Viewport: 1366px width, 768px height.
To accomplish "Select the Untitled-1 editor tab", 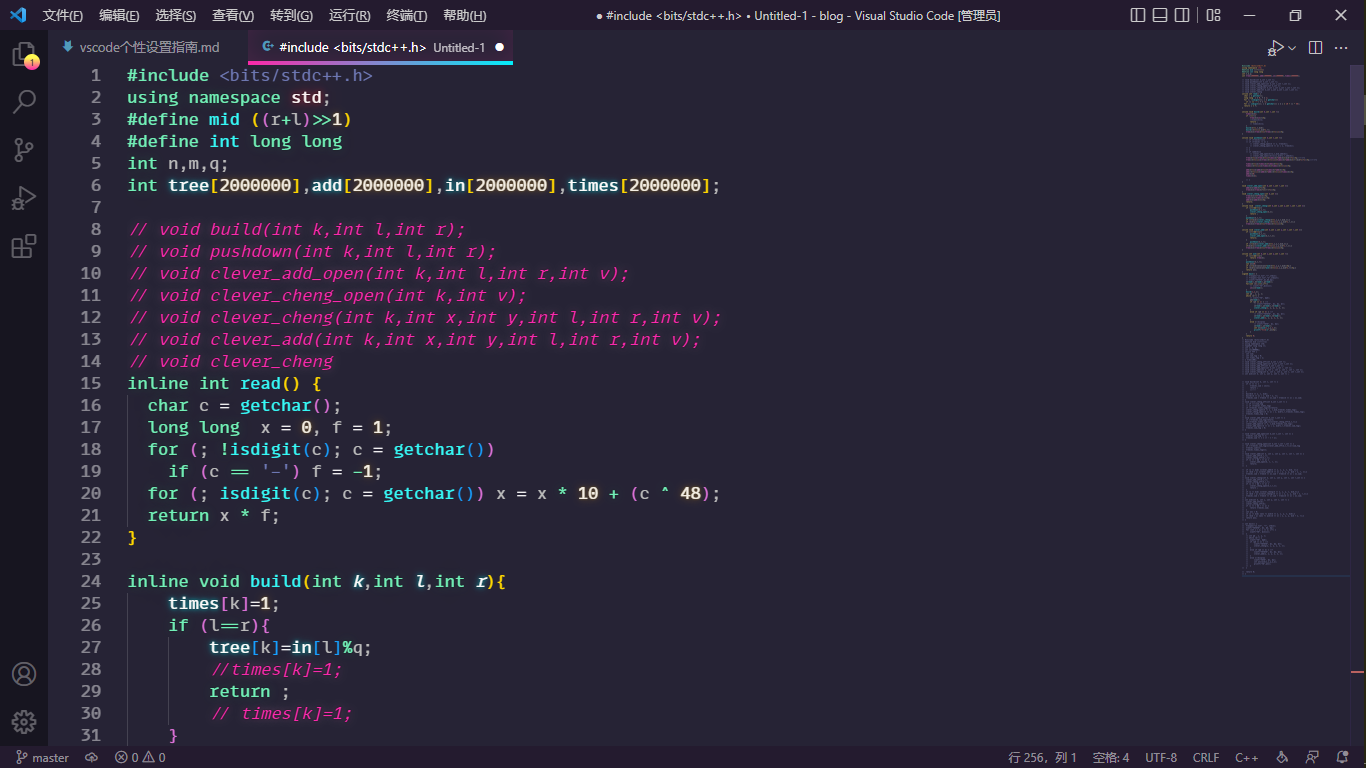I will click(x=381, y=48).
